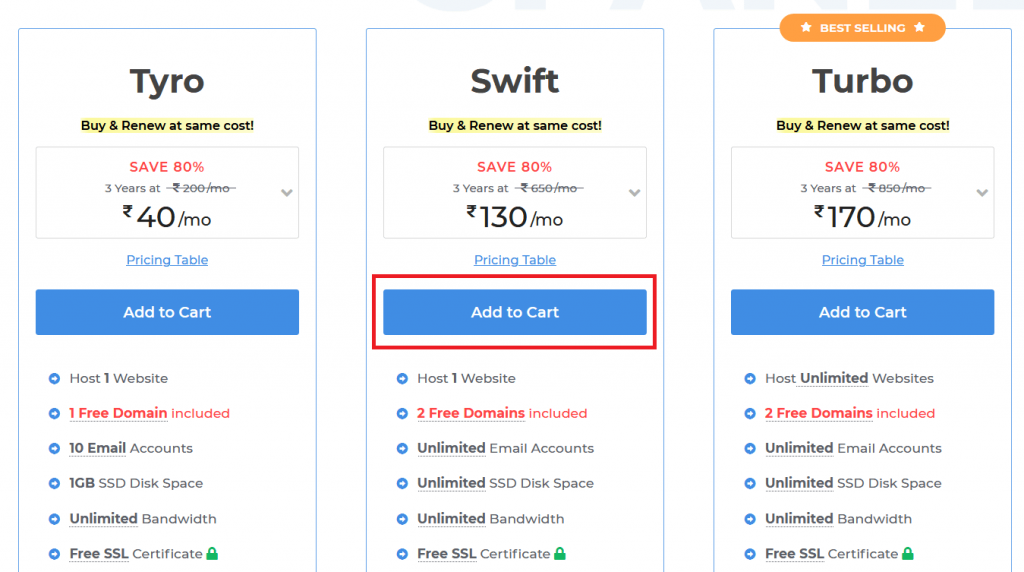Add the Swift plan to cart

pos(515,312)
